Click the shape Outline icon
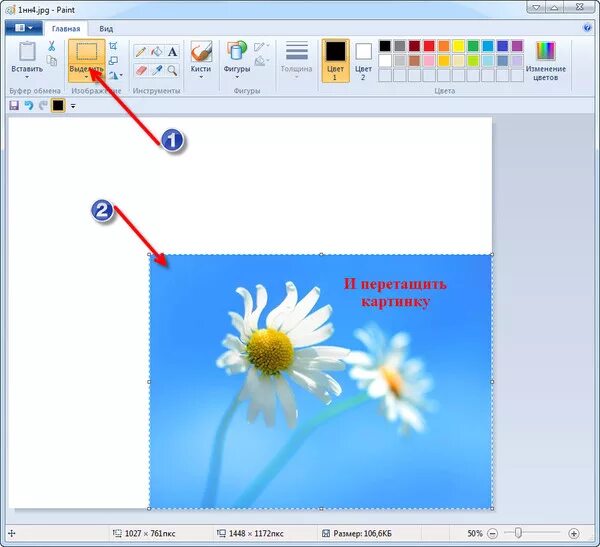Viewport: 600px width, 547px height. (x=259, y=47)
